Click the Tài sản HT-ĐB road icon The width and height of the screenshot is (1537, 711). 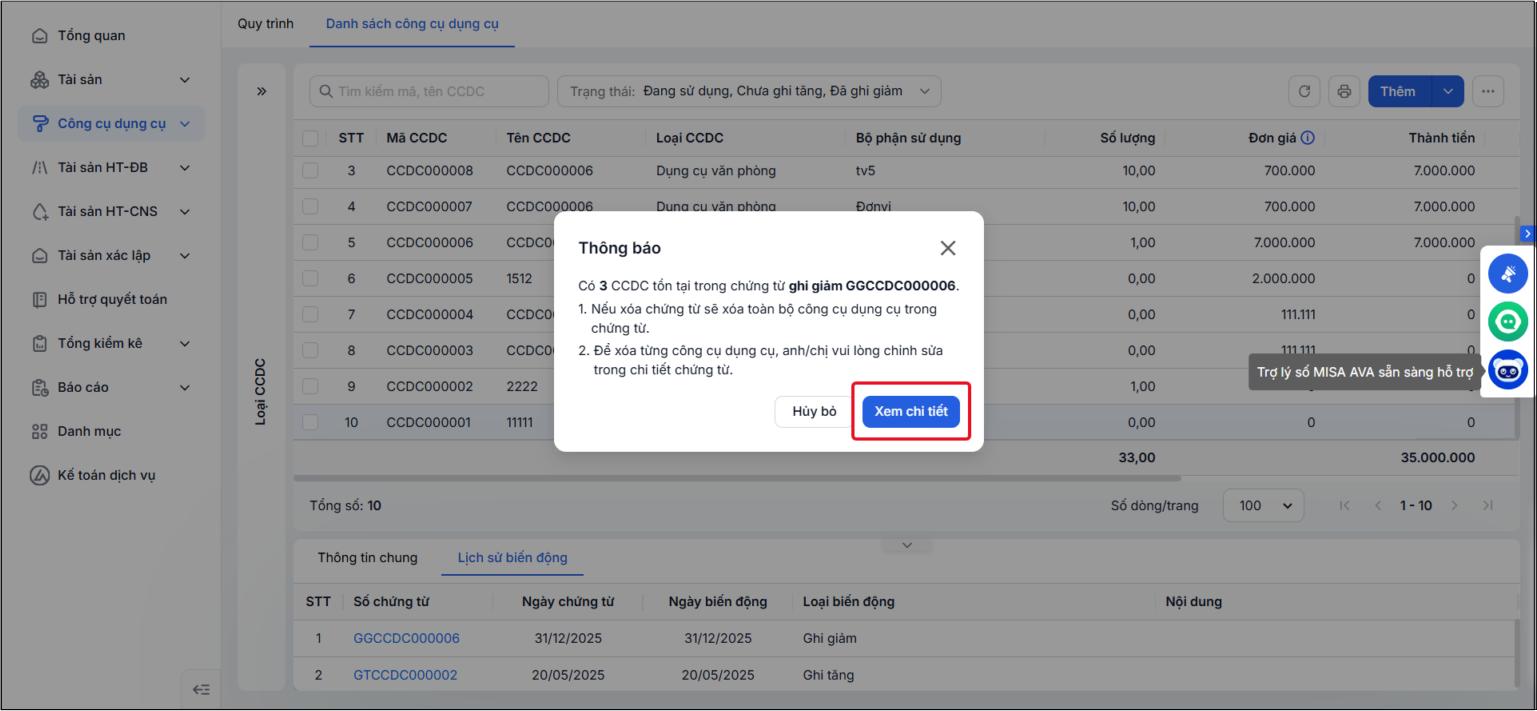[x=40, y=168]
